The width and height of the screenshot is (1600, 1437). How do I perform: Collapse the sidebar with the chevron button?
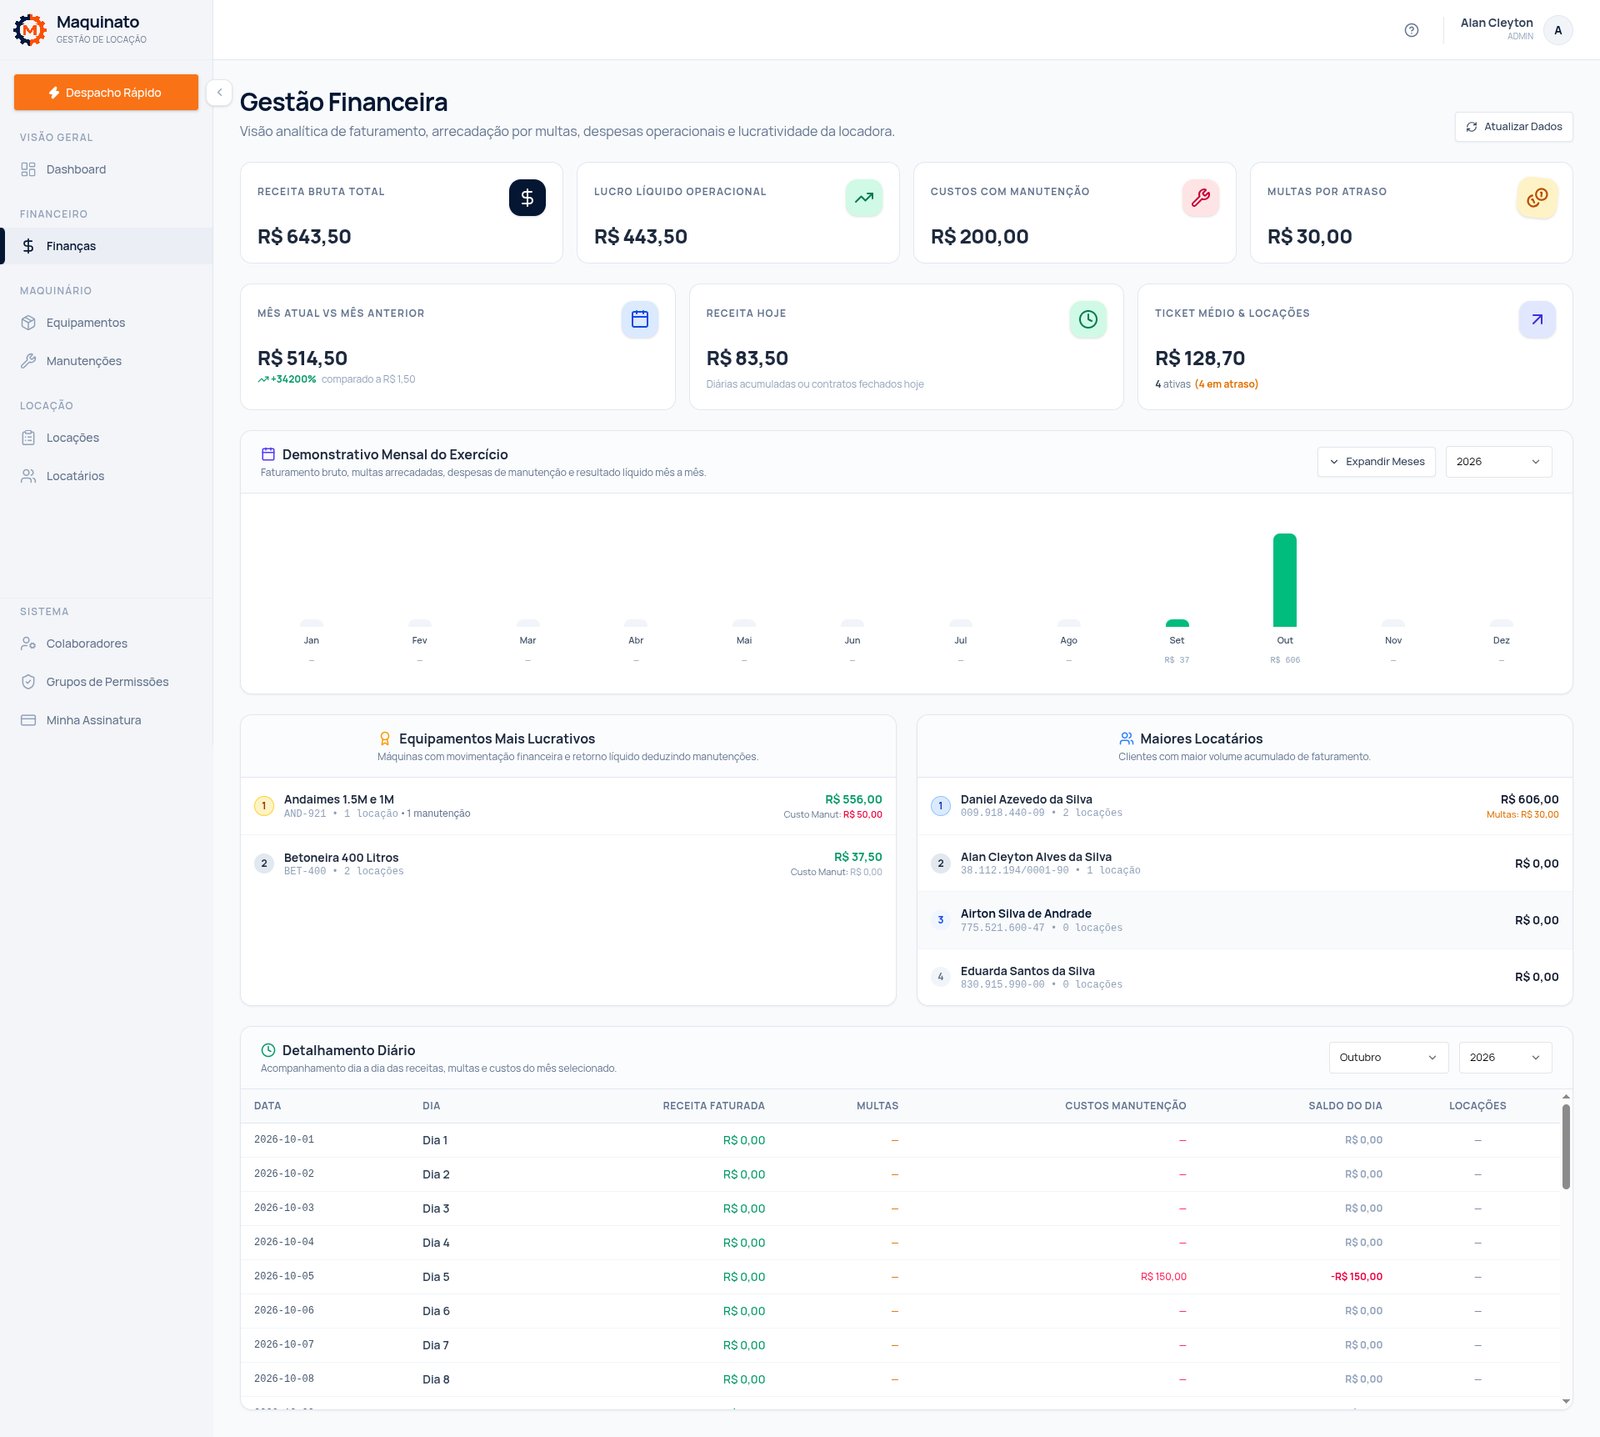[x=219, y=92]
